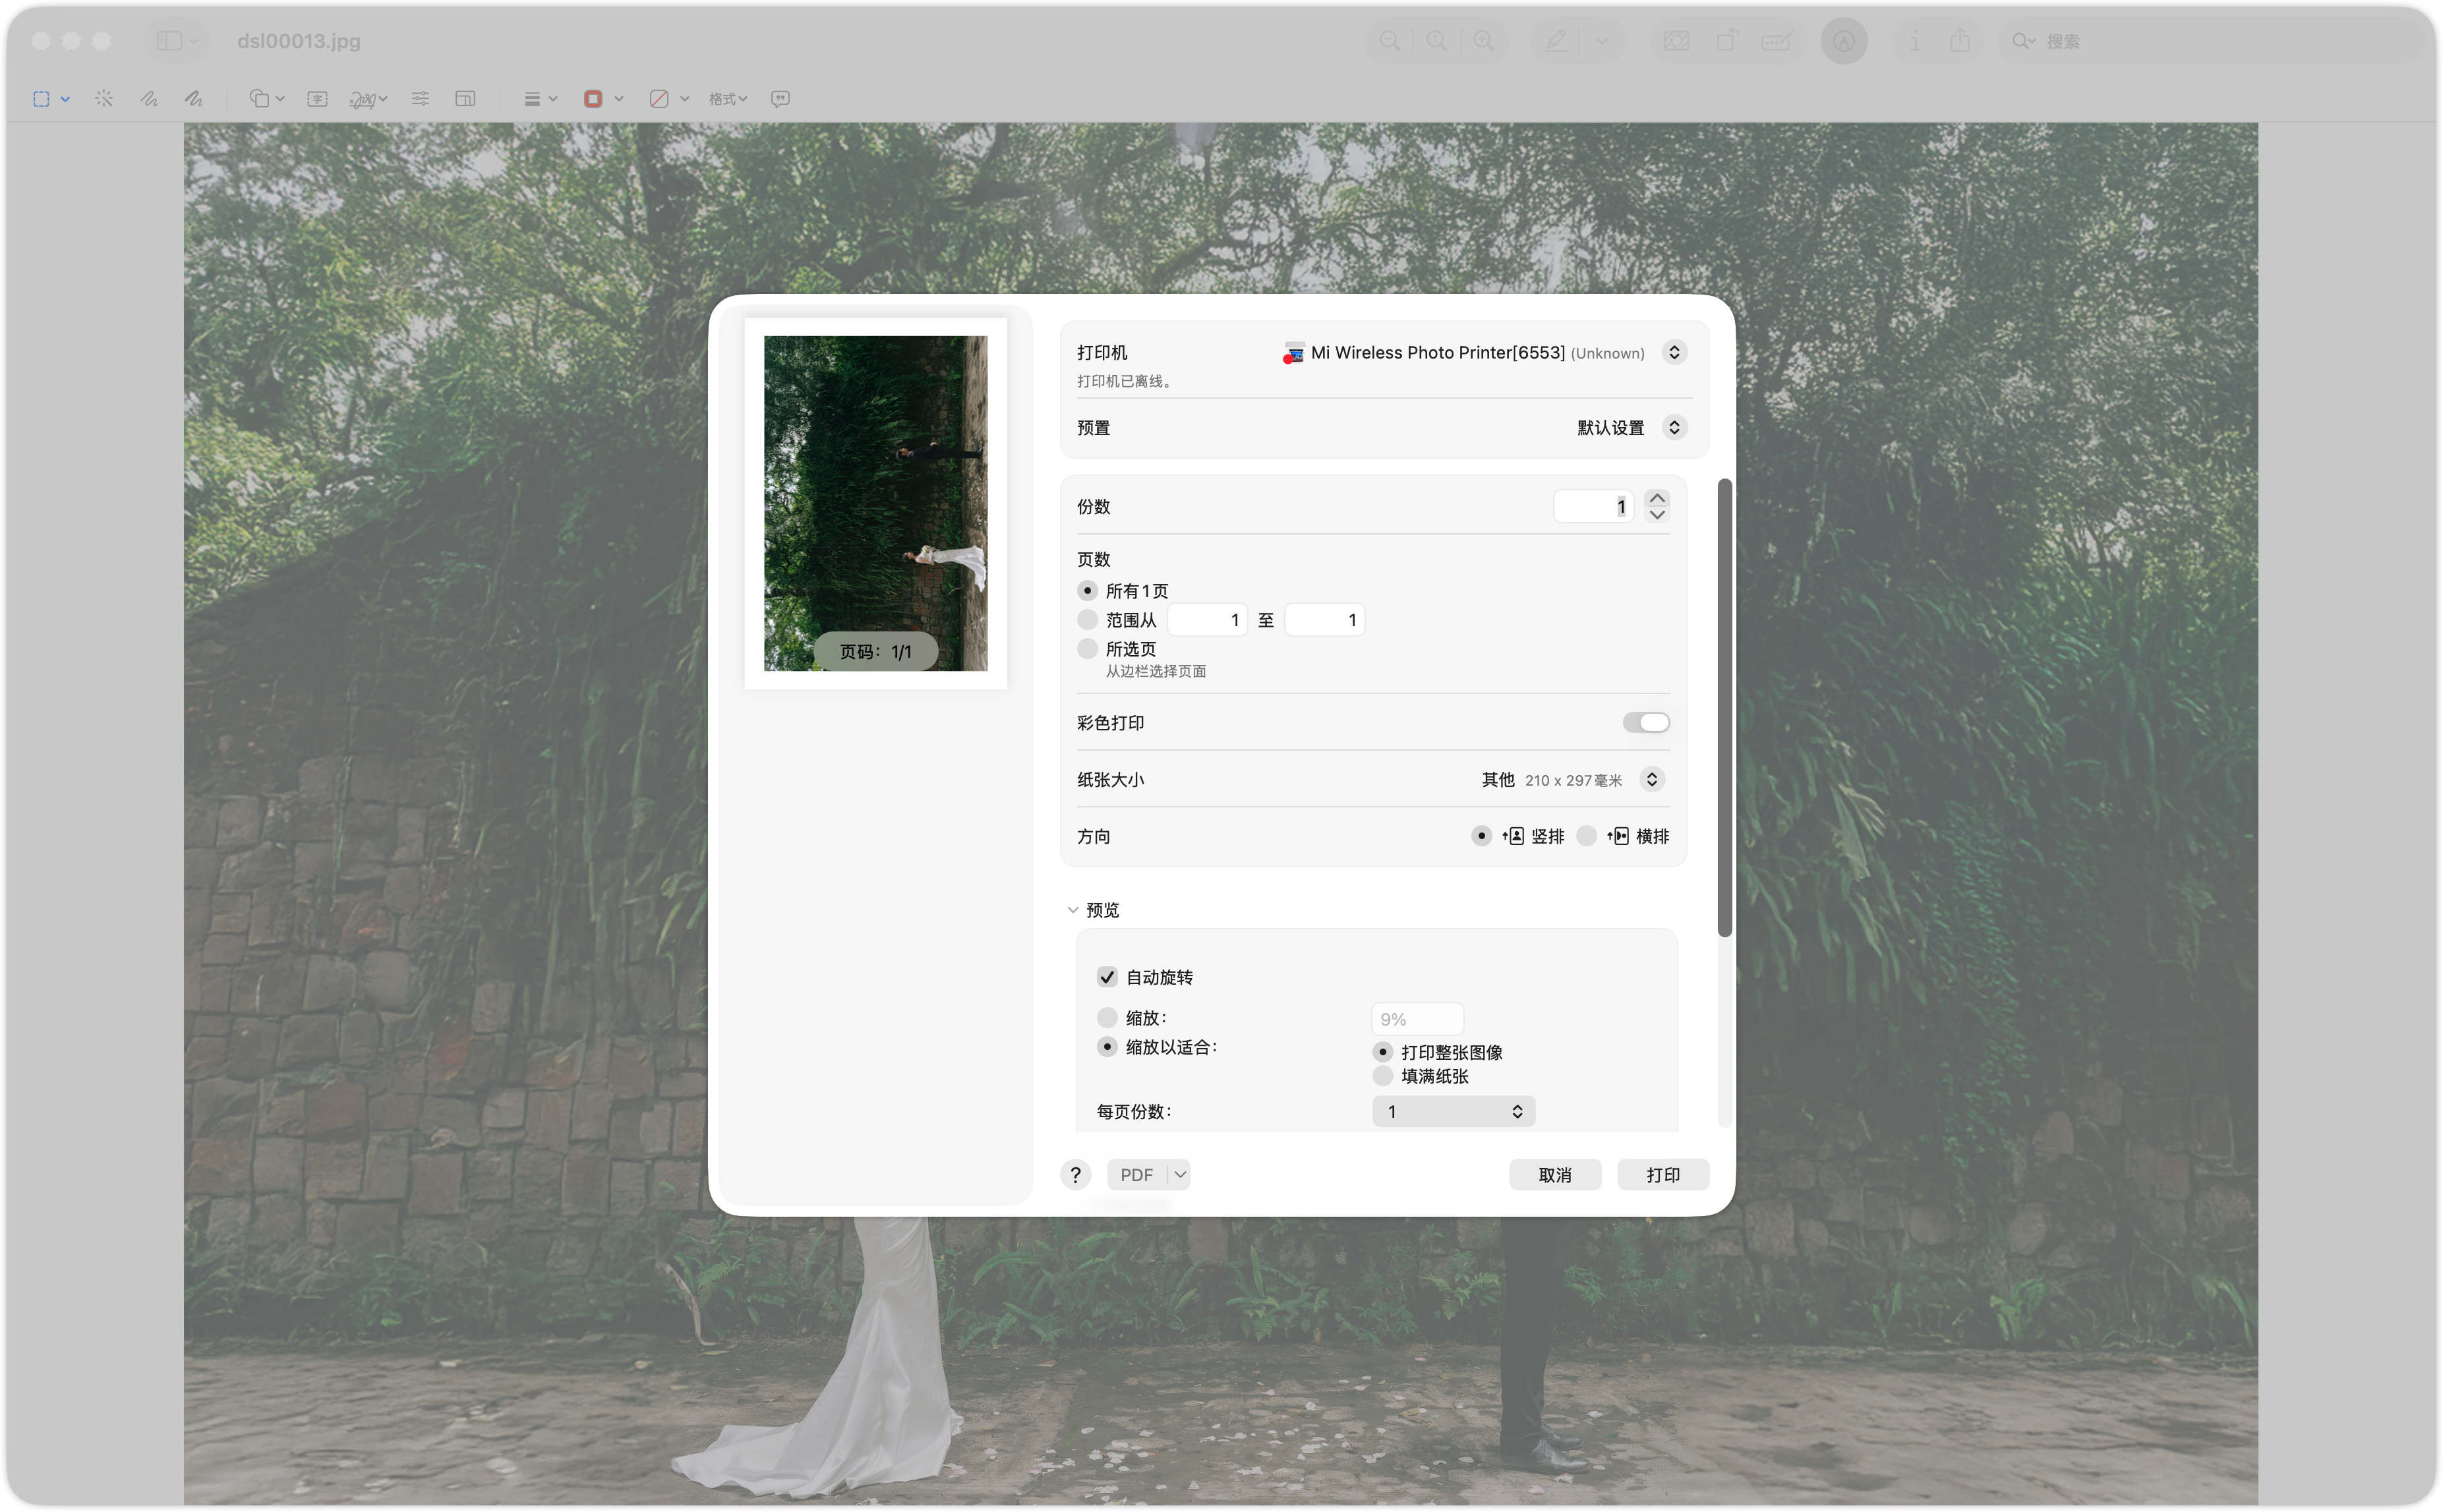Click the help question mark button

click(x=1075, y=1175)
